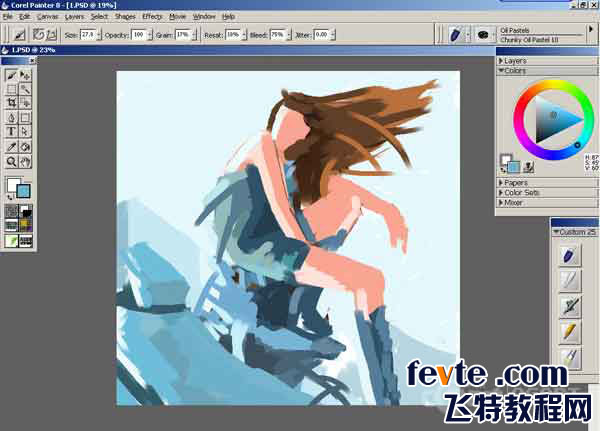Viewport: 600px width, 431px height.
Task: Swap main and additional colors in toolbox
Action: pyautogui.click(x=10, y=197)
